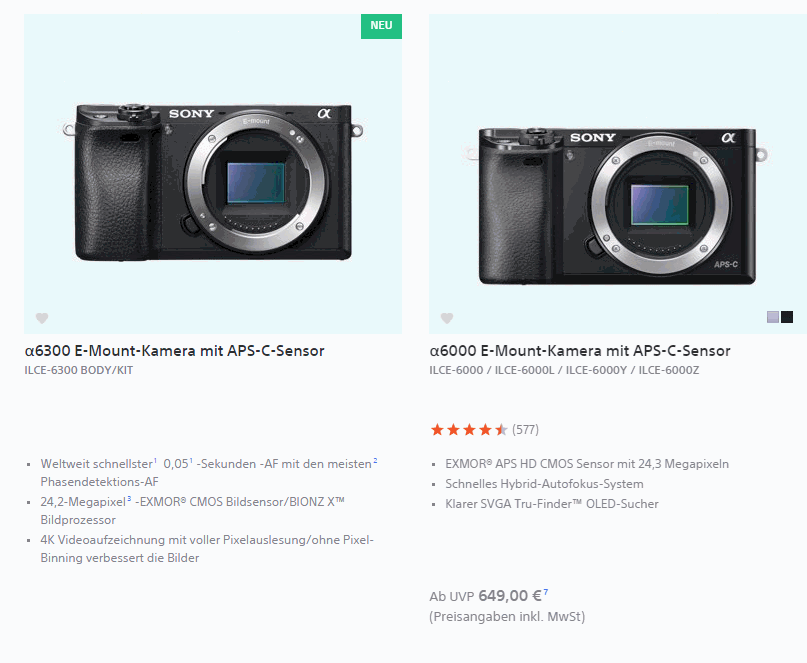Open the α6300 camera product image
Viewport: 807px width, 663px height.
click(213, 180)
